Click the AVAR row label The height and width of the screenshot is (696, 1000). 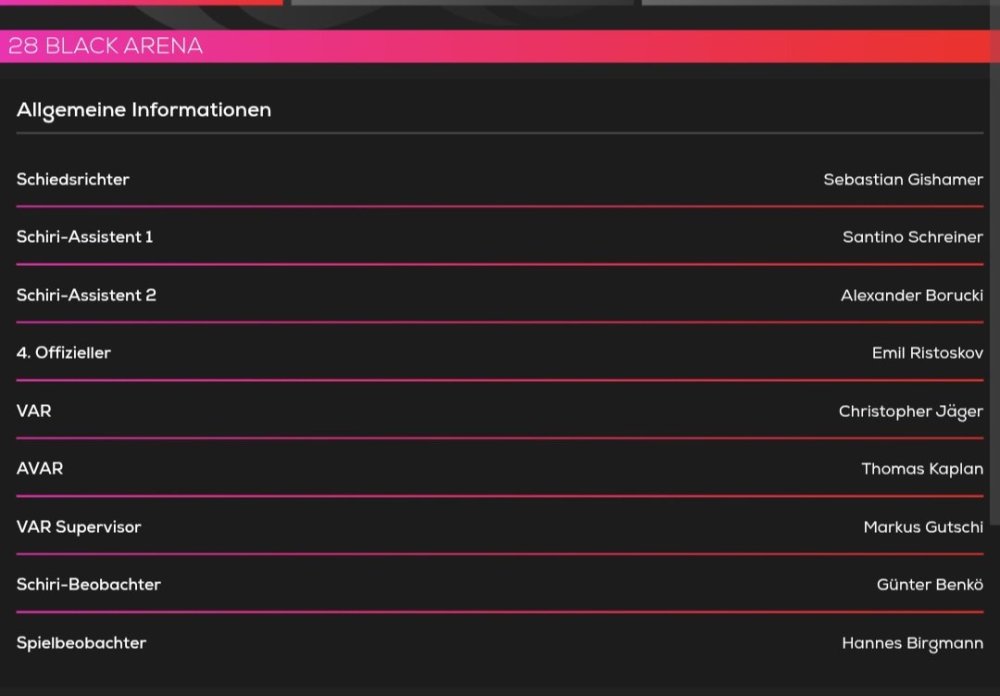click(x=40, y=469)
